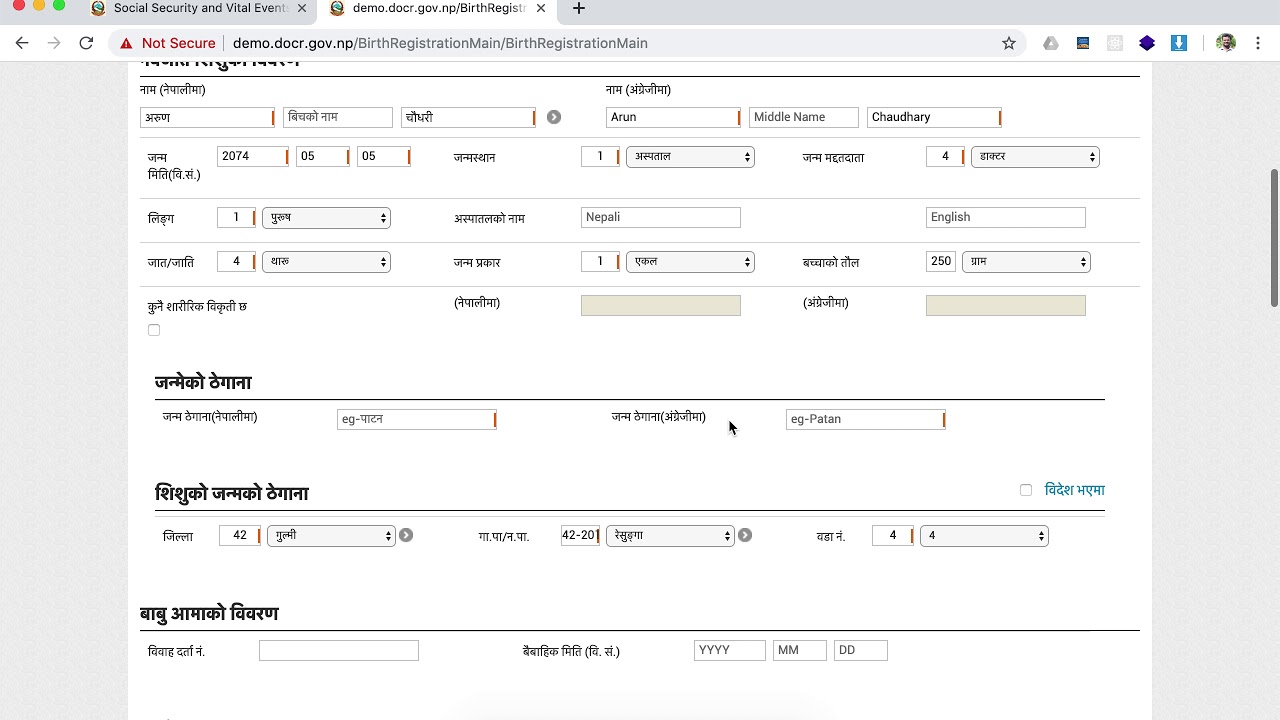Image resolution: width=1280 pixels, height=720 pixels.
Task: Click round arrow icon next to जिल्ला dropdown
Action: click(x=406, y=535)
